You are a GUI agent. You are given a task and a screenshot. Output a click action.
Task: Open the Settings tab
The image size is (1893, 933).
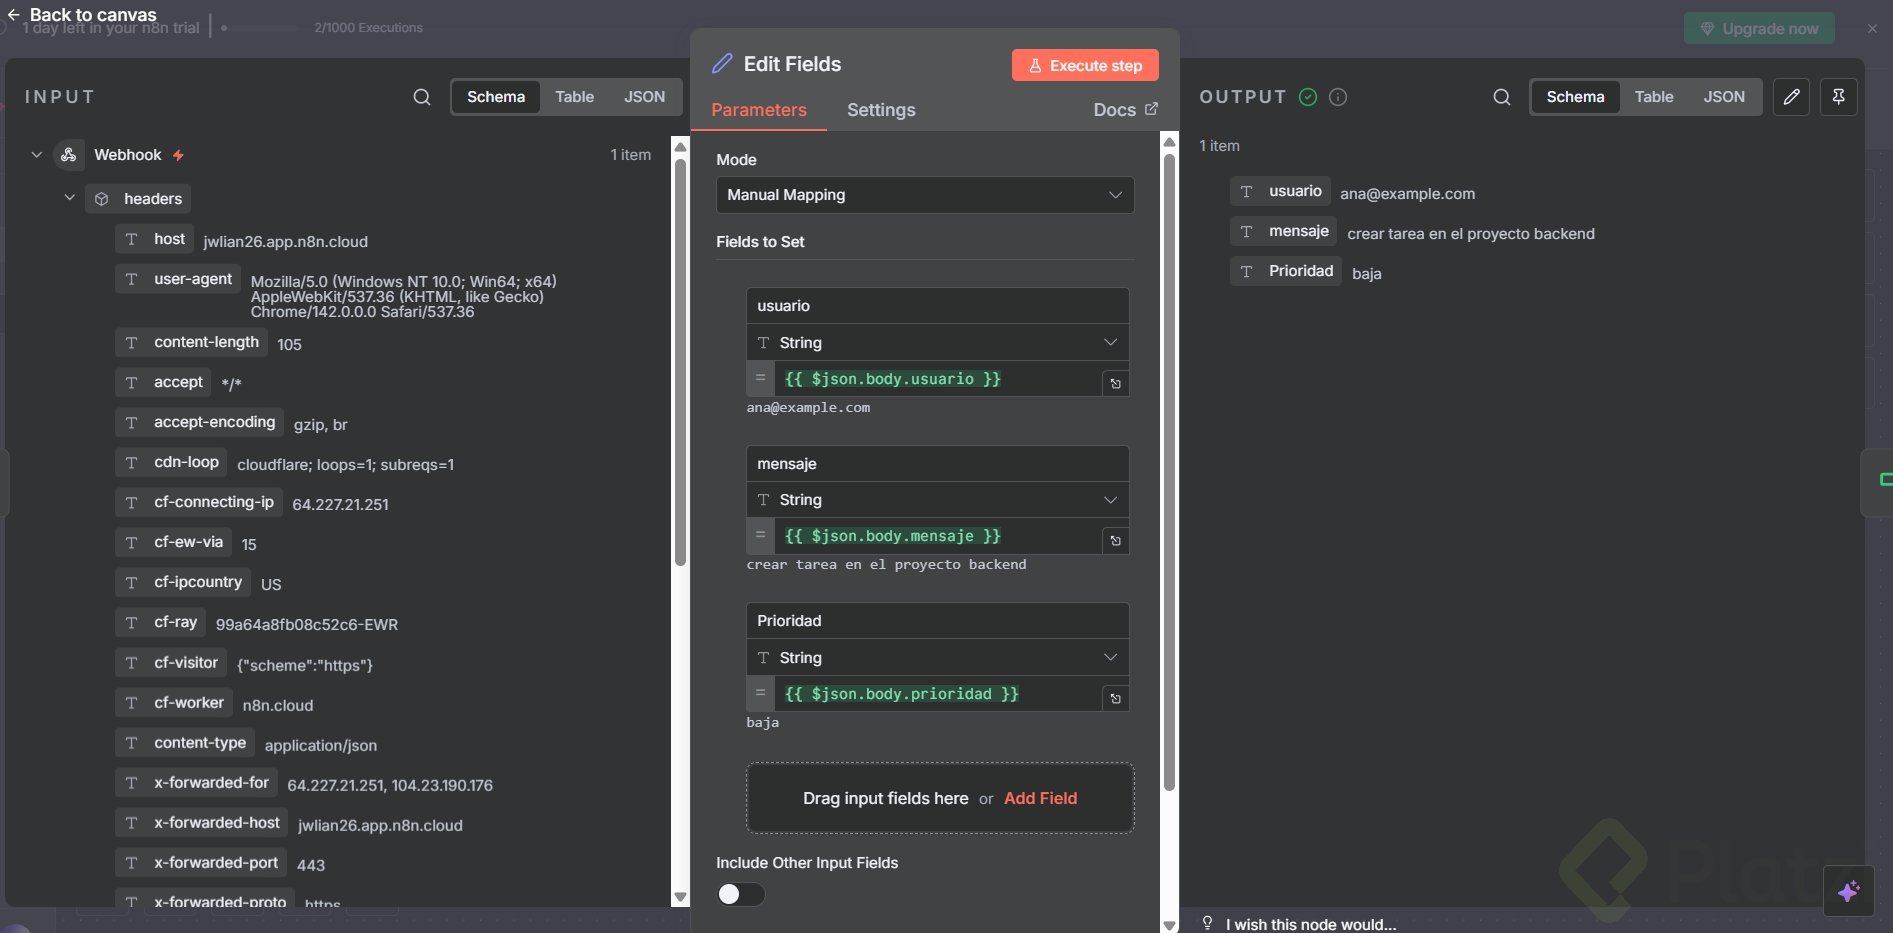[880, 110]
